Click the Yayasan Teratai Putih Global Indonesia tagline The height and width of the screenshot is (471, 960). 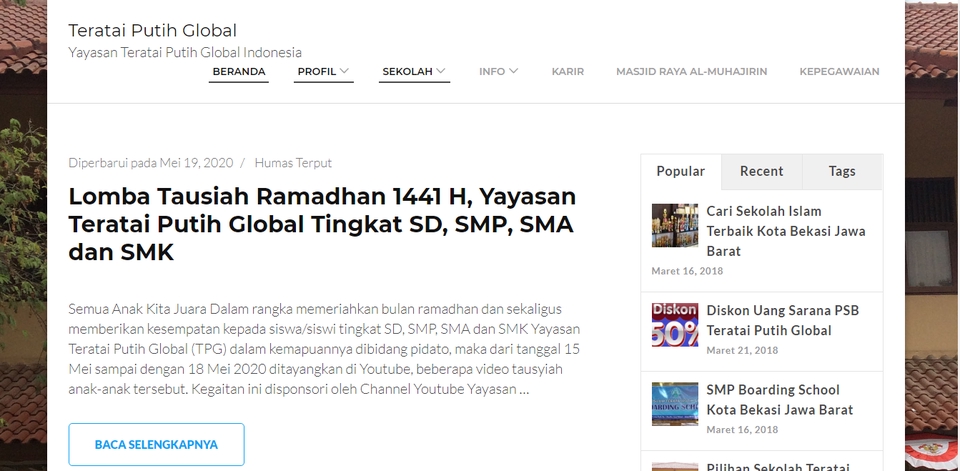(x=185, y=52)
